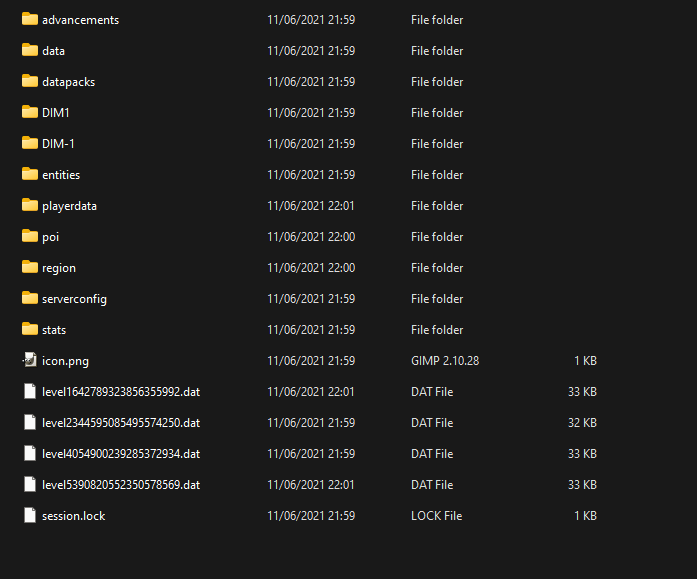Click the region folder icon
This screenshot has width=697, height=579.
[29, 268]
